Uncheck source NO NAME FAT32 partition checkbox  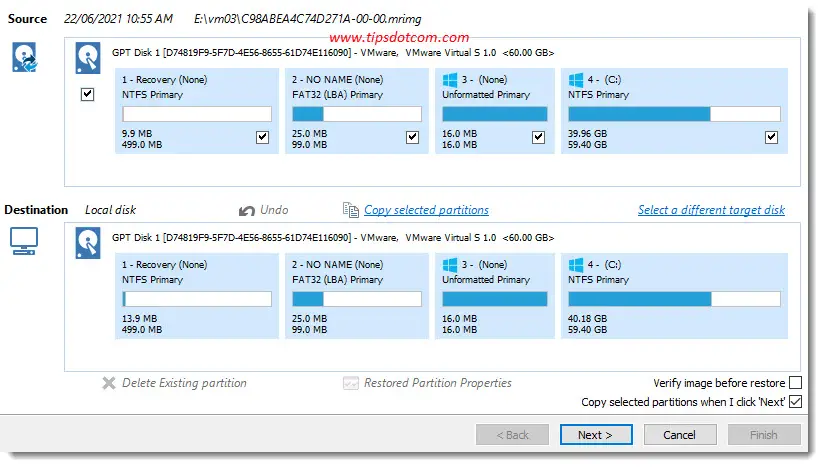413,137
